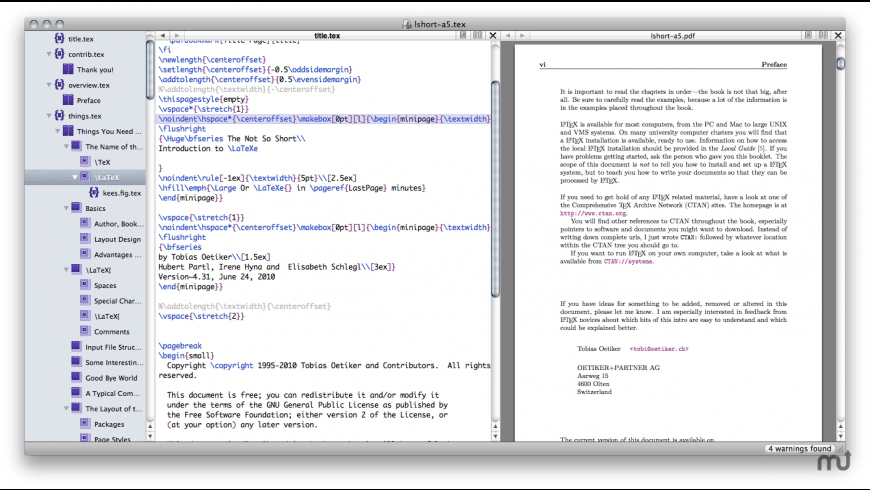Click the \vspace{\stretch{2}} line
Viewport: 870px width, 490px height.
coord(201,316)
